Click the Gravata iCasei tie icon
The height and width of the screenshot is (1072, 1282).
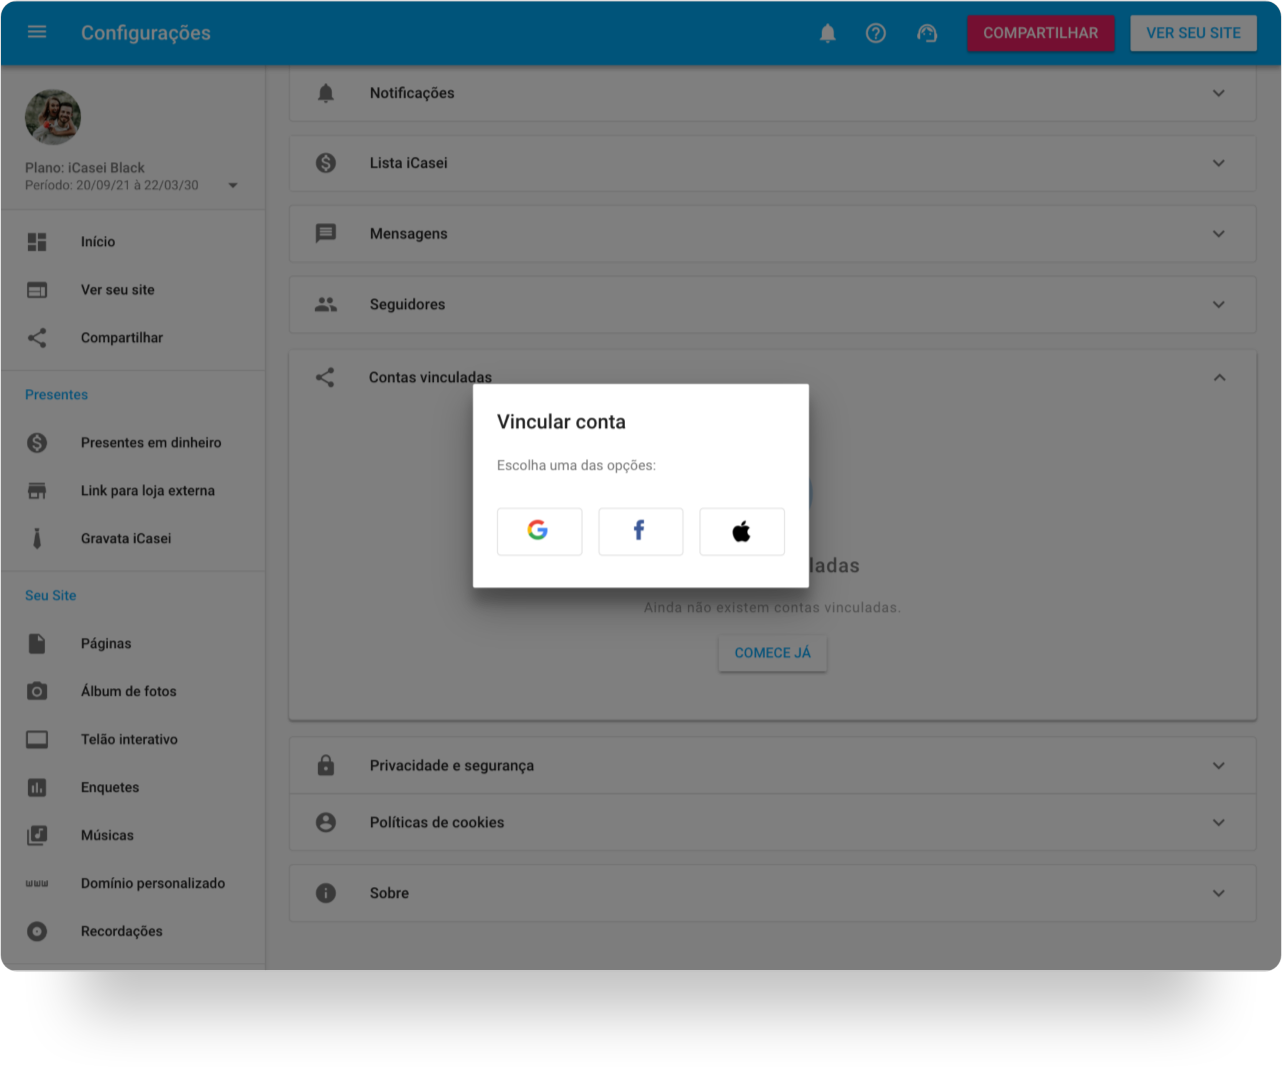point(37,539)
